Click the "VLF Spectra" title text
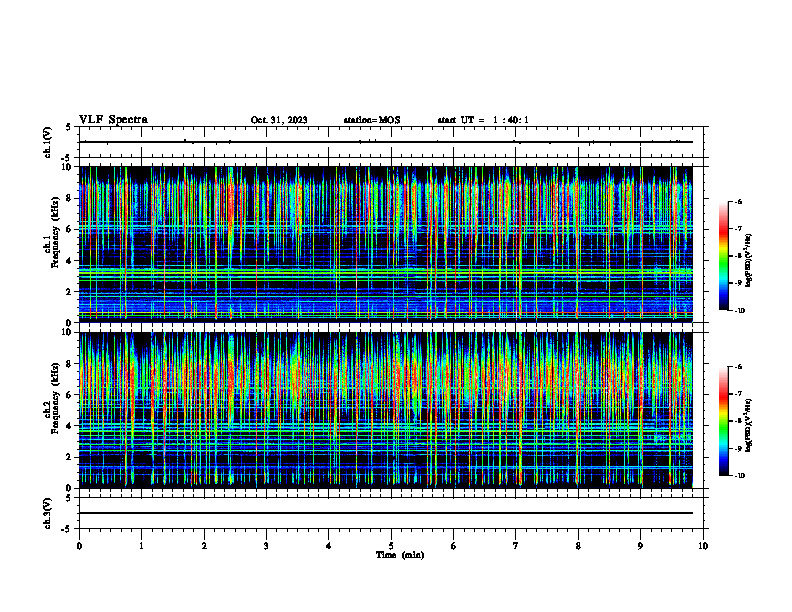The width and height of the screenshot is (792, 612). (113, 120)
